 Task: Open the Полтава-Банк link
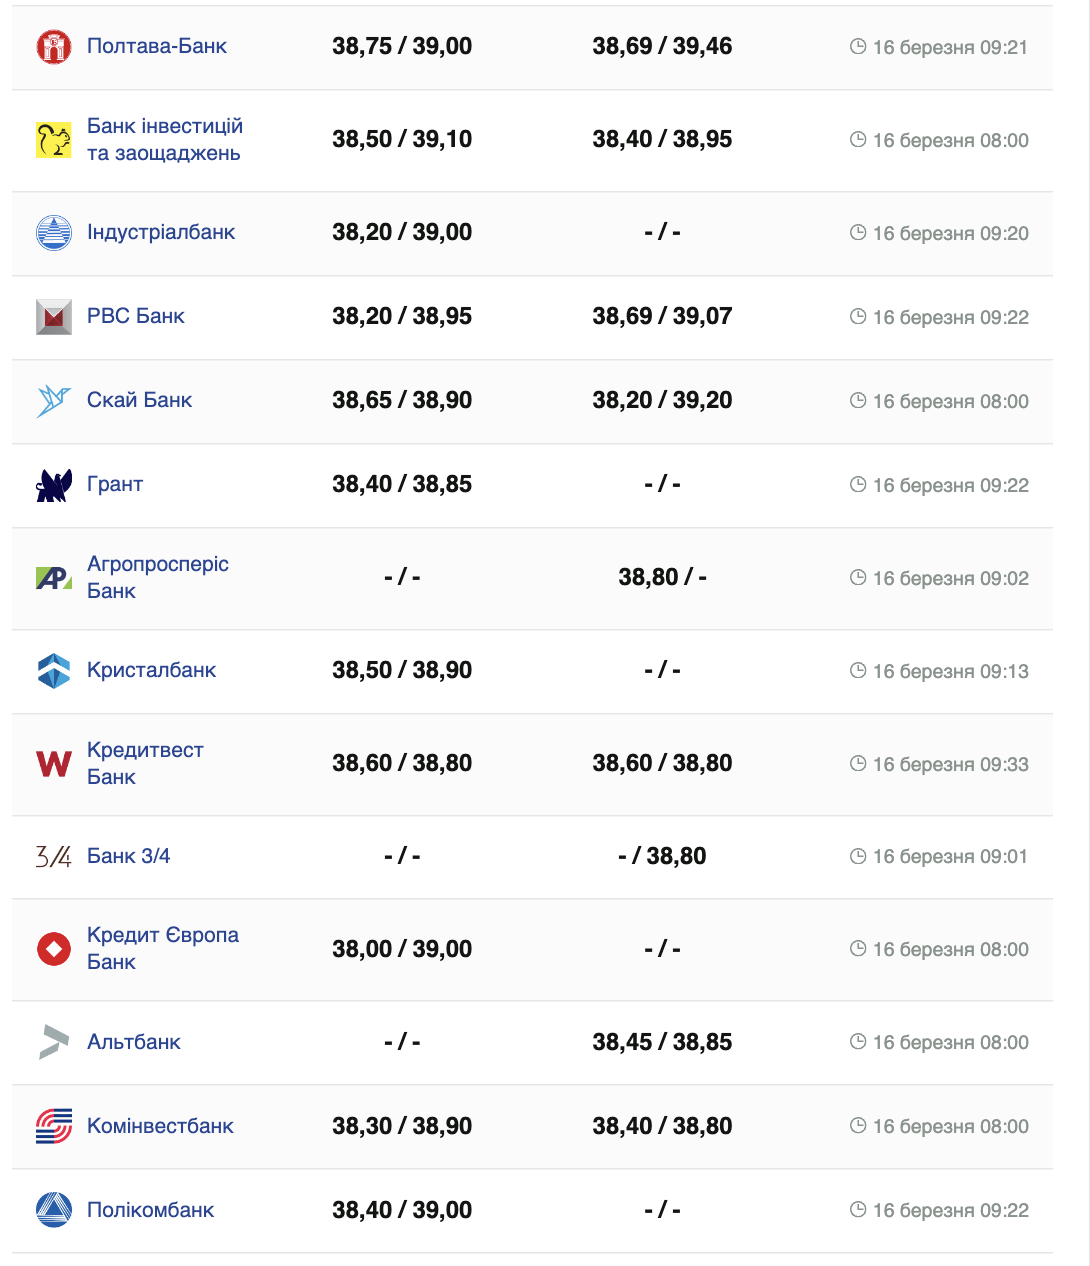click(x=157, y=46)
